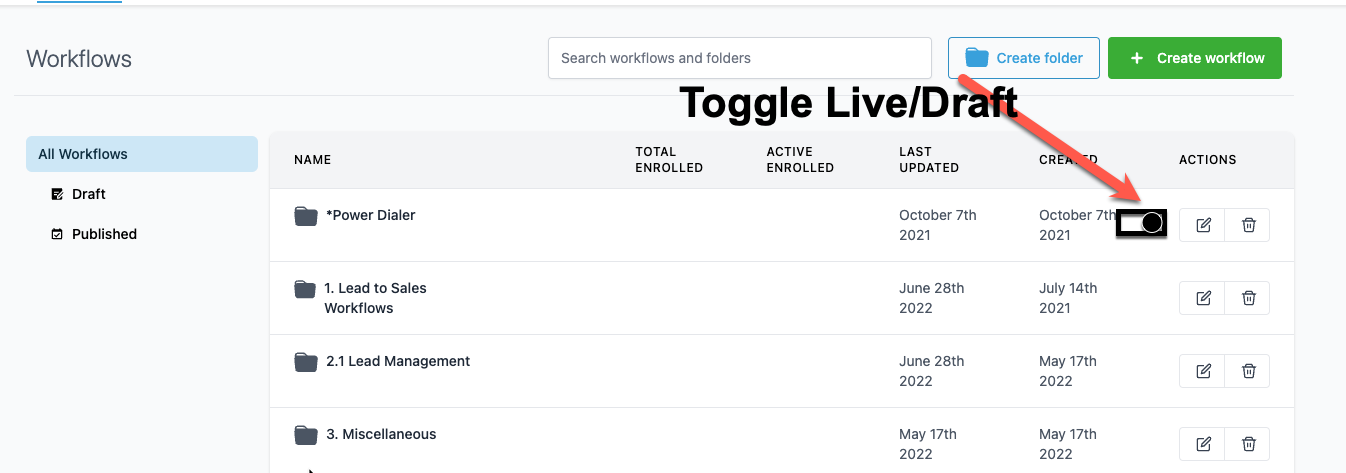Click trash icon for 2.1 Lead Management
This screenshot has width=1346, height=473.
(x=1249, y=371)
